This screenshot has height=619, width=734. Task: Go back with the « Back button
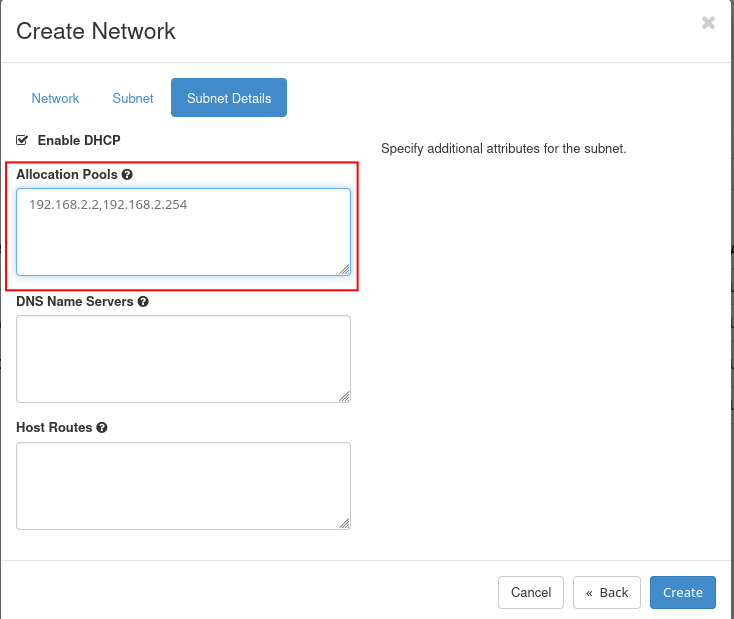607,592
